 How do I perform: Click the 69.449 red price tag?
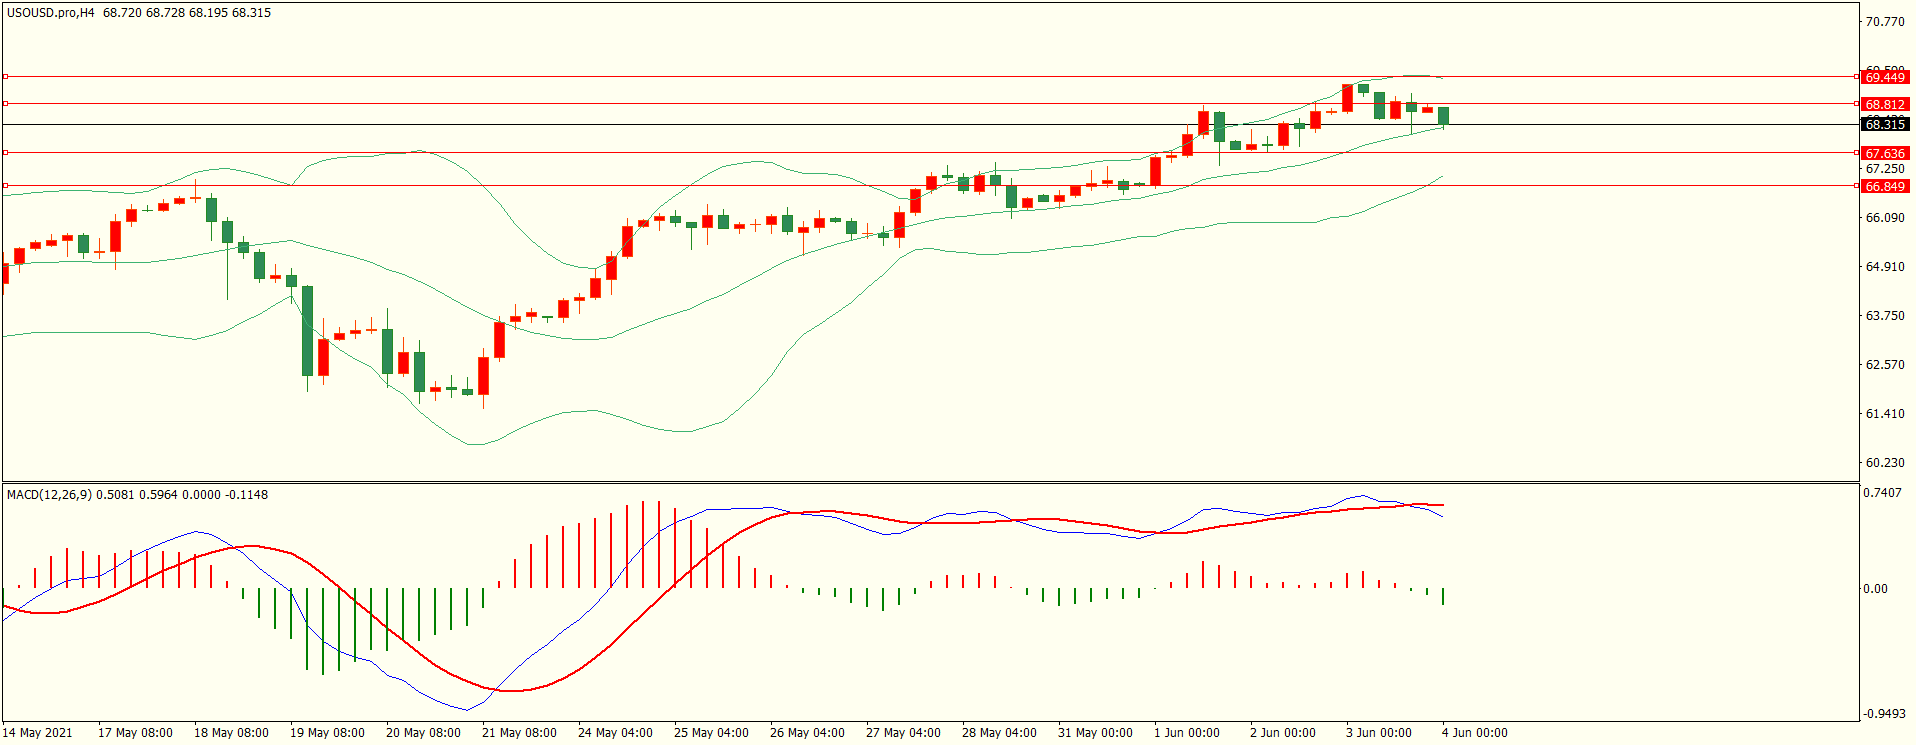[x=1884, y=77]
